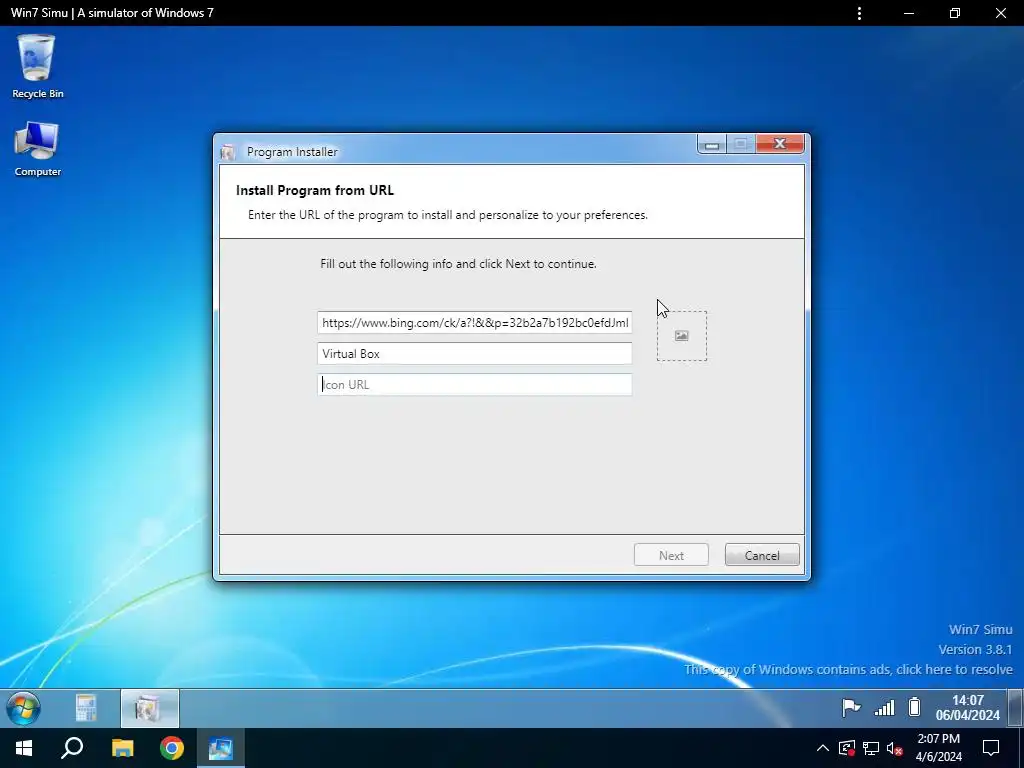This screenshot has height=768, width=1024.
Task: Click the program URL field with bing link
Action: 474,323
